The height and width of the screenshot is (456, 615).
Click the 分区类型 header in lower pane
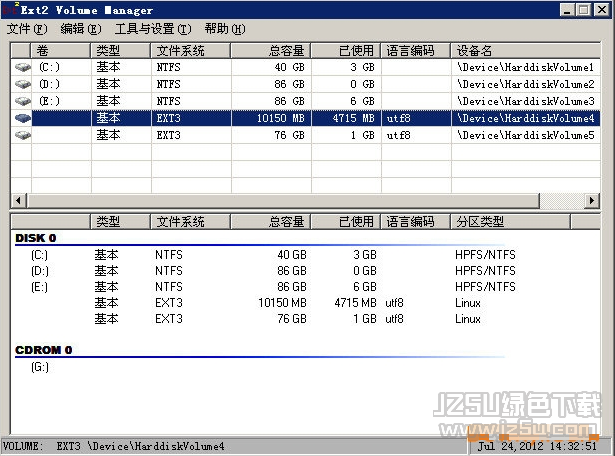pyautogui.click(x=510, y=222)
